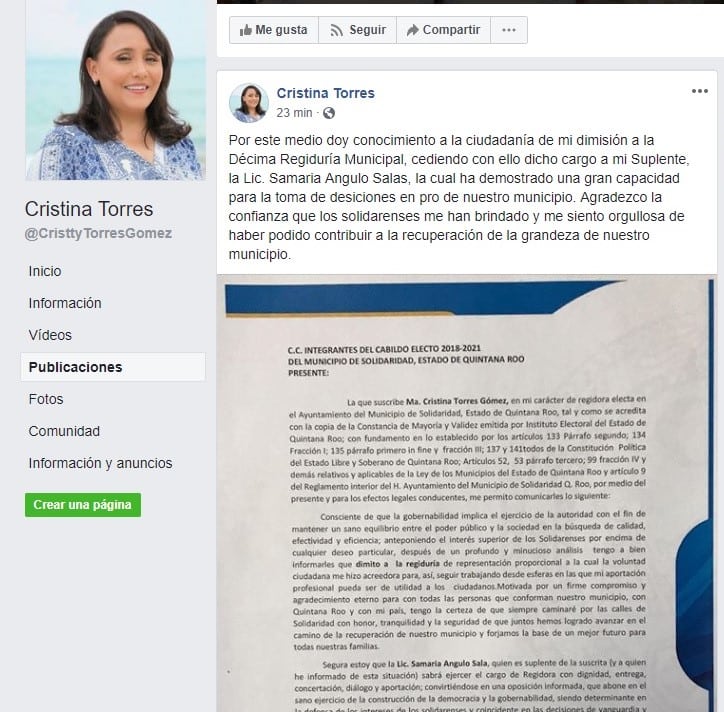Open the post options ellipsis menu
This screenshot has width=724, height=712.
pos(700,91)
